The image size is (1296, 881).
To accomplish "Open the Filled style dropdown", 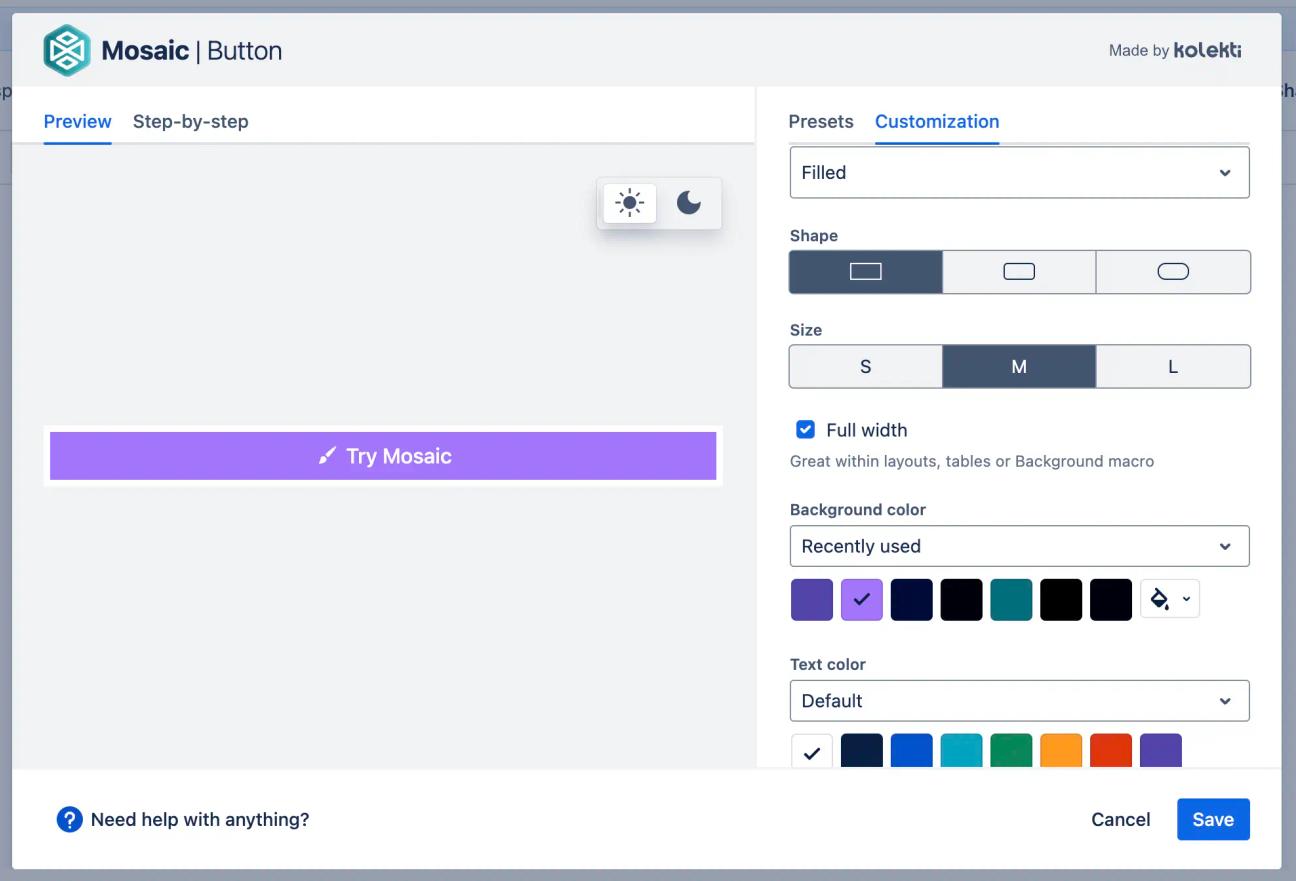I will point(1019,172).
